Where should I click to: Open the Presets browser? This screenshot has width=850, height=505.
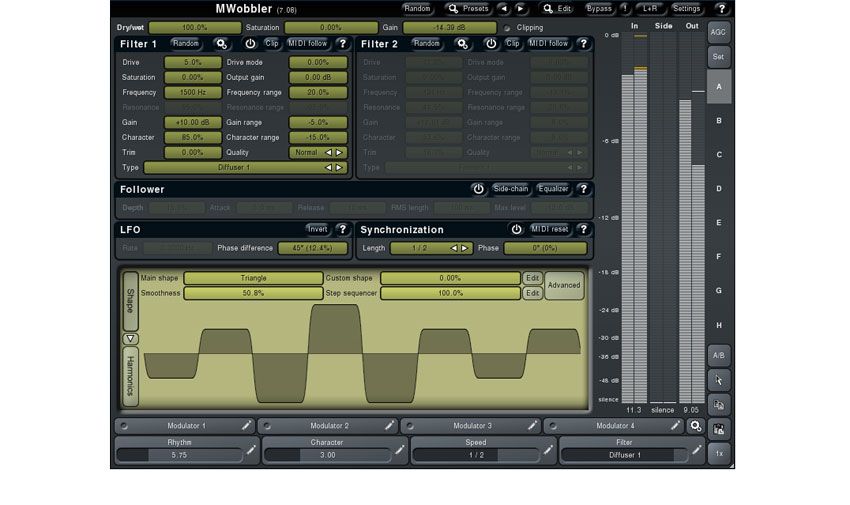click(468, 9)
